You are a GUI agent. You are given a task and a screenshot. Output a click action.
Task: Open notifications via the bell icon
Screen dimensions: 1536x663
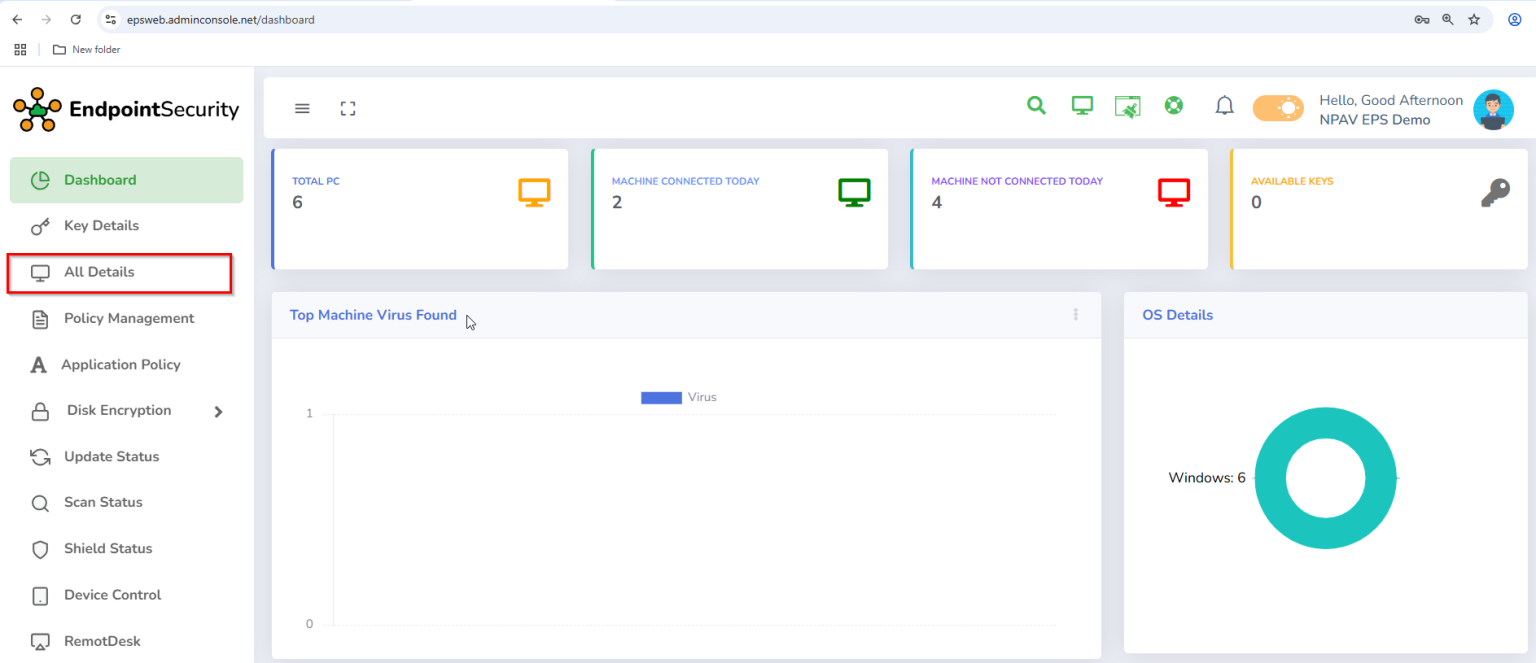pyautogui.click(x=1224, y=105)
